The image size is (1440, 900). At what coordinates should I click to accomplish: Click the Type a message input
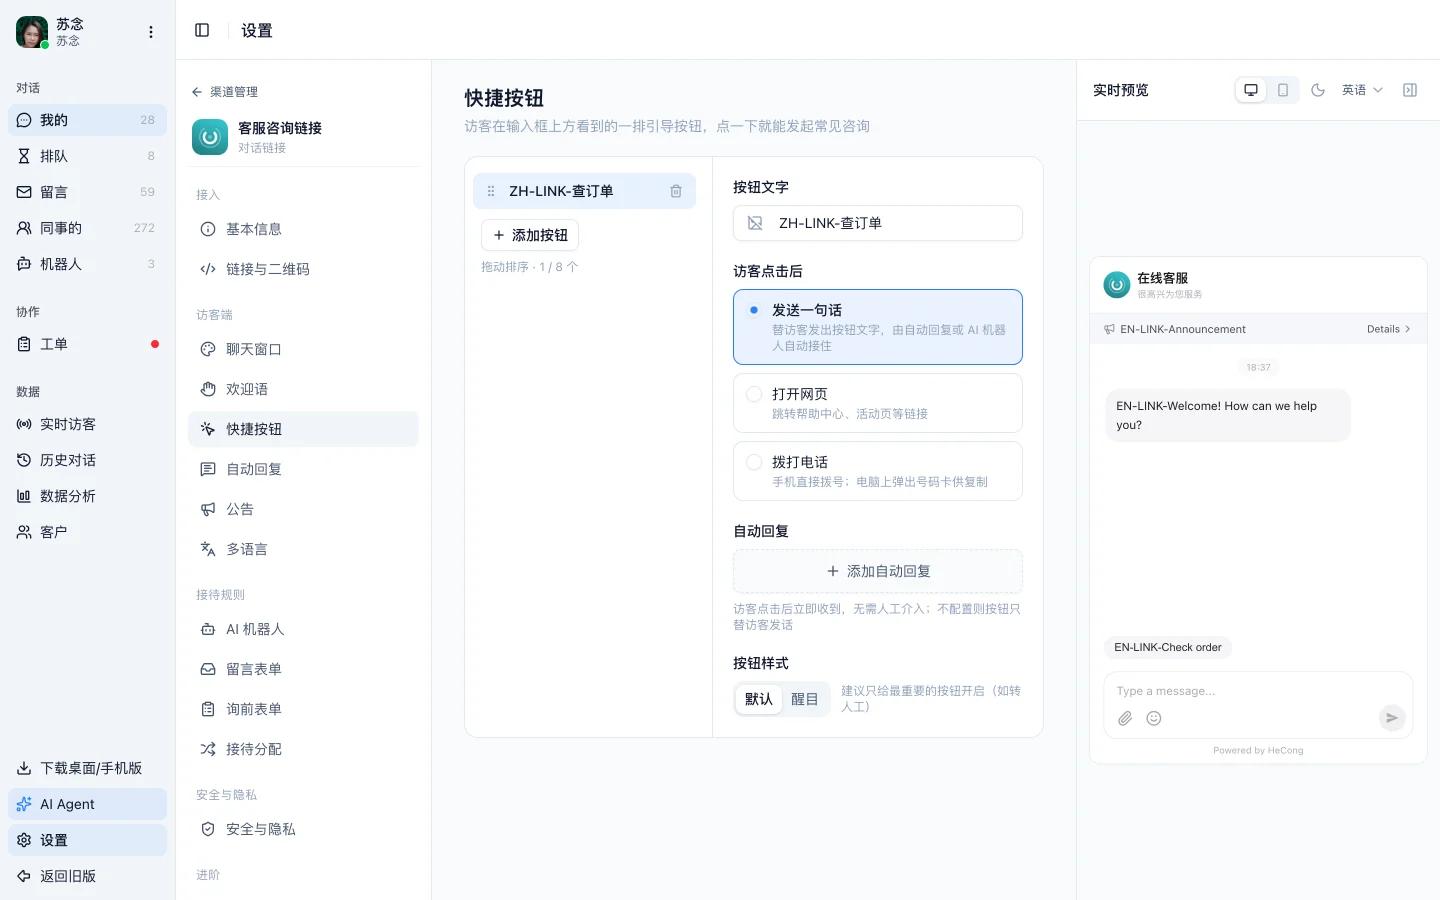coord(1258,691)
